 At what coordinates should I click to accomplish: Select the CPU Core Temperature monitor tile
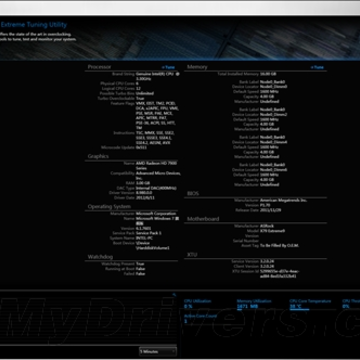click(310, 303)
